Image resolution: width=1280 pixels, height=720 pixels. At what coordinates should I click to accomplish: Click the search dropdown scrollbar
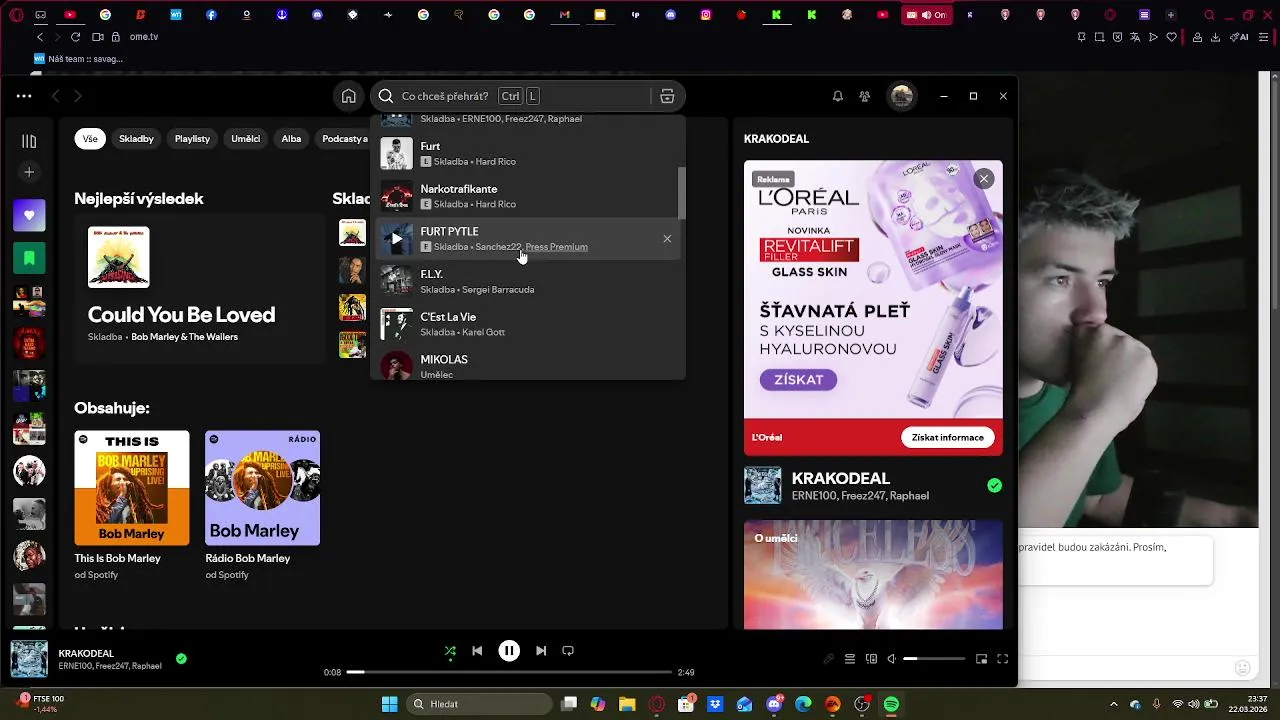coord(682,192)
